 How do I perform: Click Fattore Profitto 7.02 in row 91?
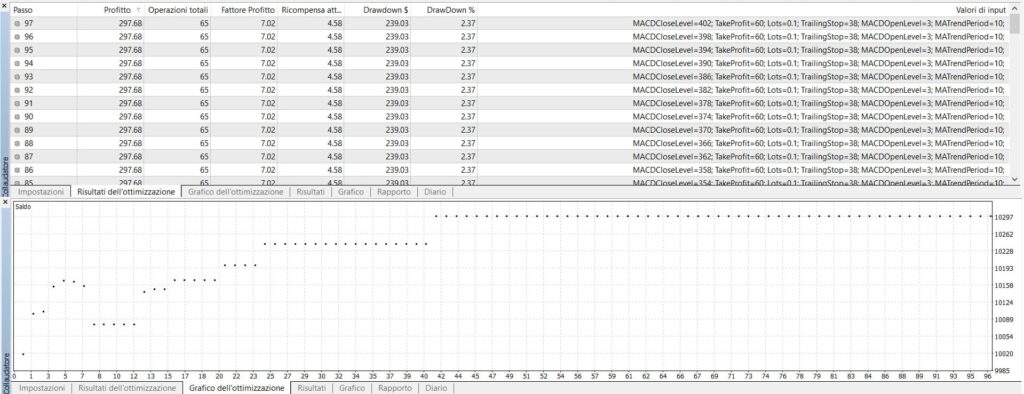(268, 103)
